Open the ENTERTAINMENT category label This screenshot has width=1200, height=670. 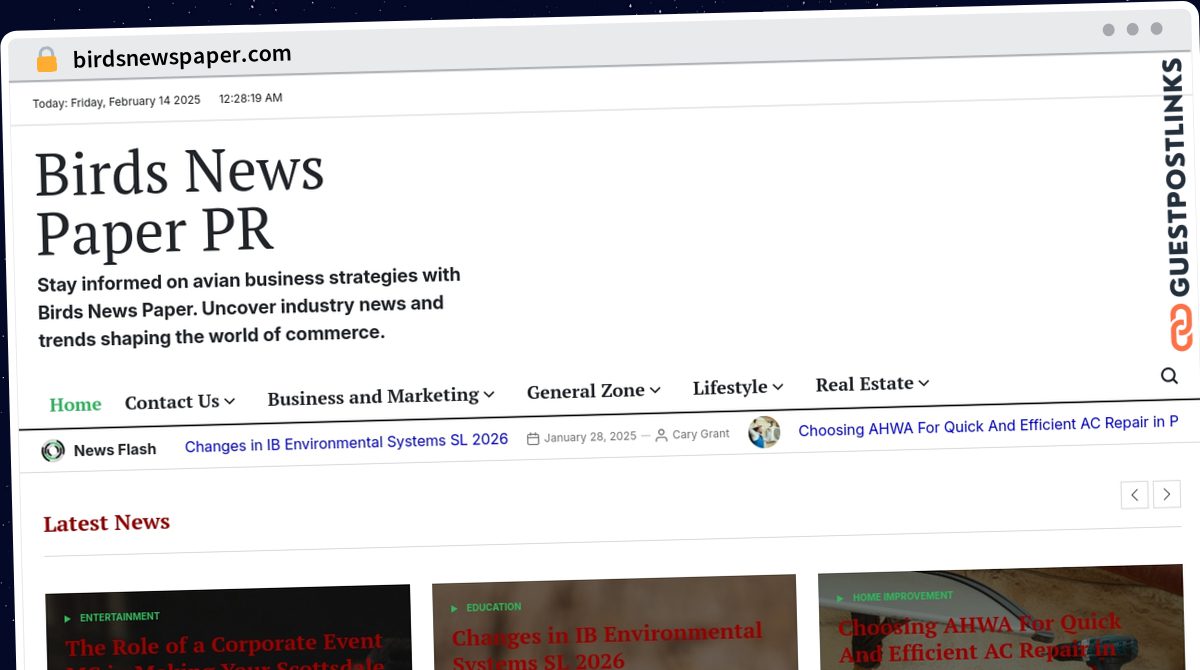[120, 617]
